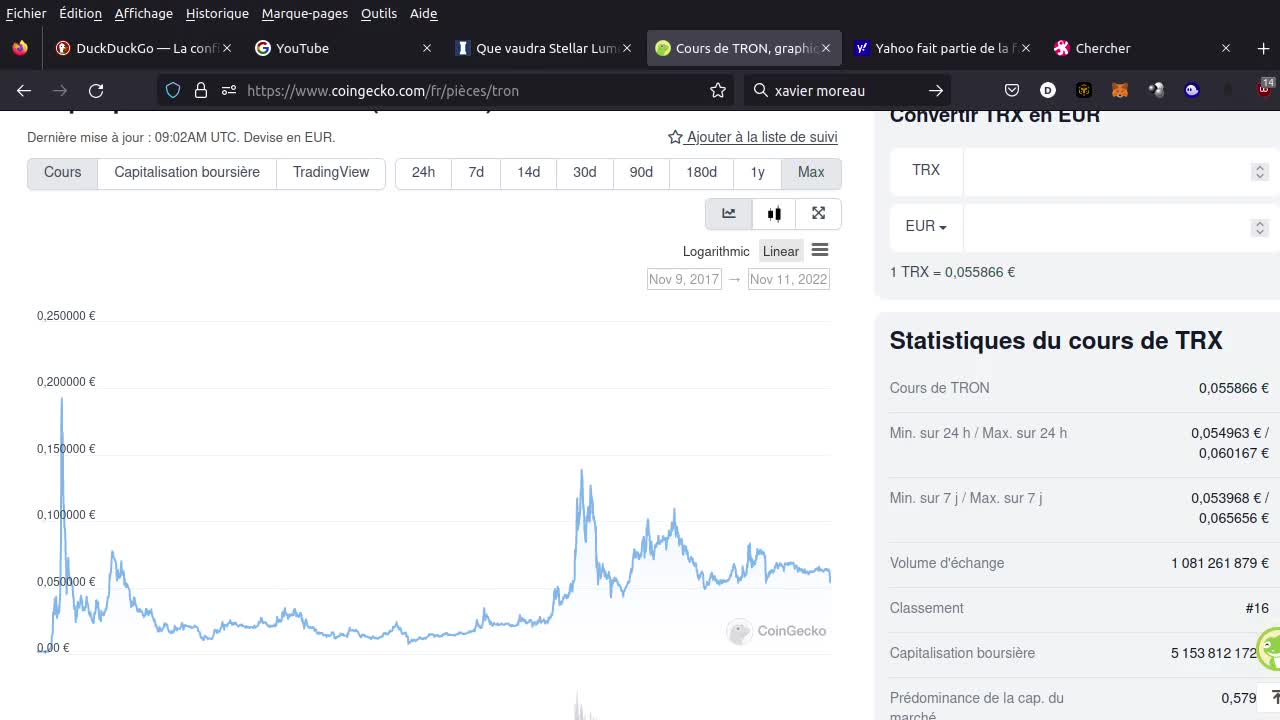Viewport: 1280px width, 720px height.
Task: Close the Stellar Lumens tab
Action: [627, 48]
